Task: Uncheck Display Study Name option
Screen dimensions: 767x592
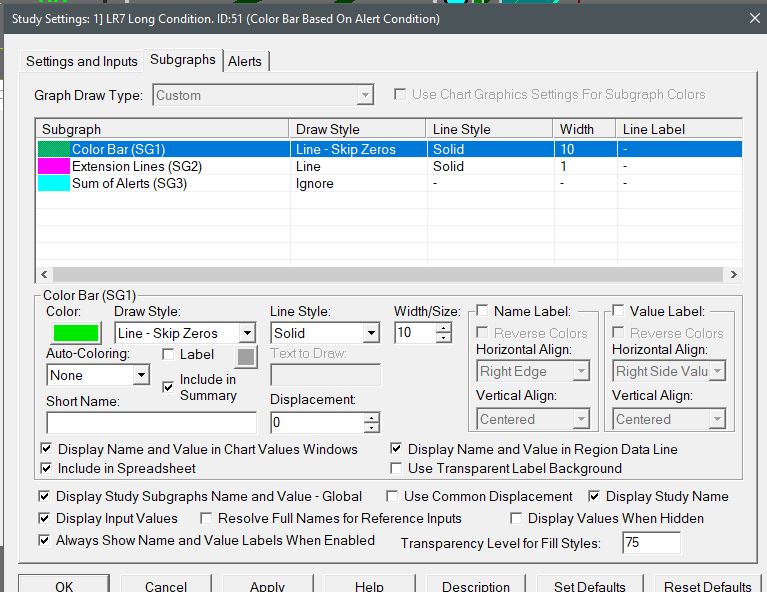Action: click(595, 496)
